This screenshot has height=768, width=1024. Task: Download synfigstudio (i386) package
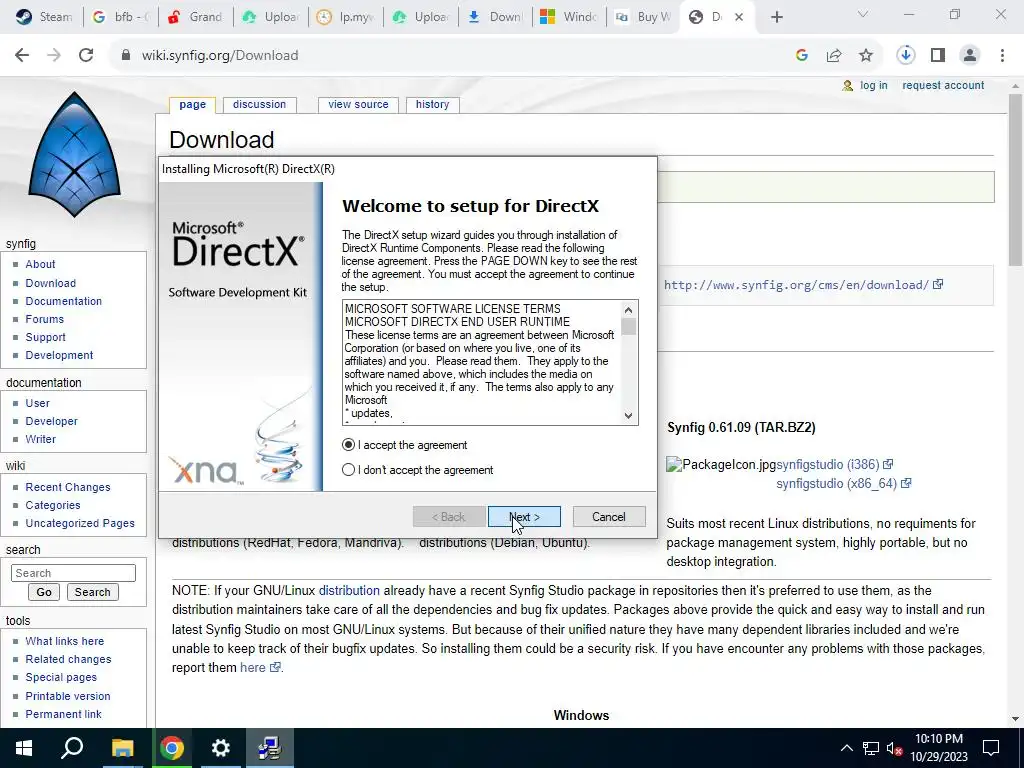click(834, 464)
